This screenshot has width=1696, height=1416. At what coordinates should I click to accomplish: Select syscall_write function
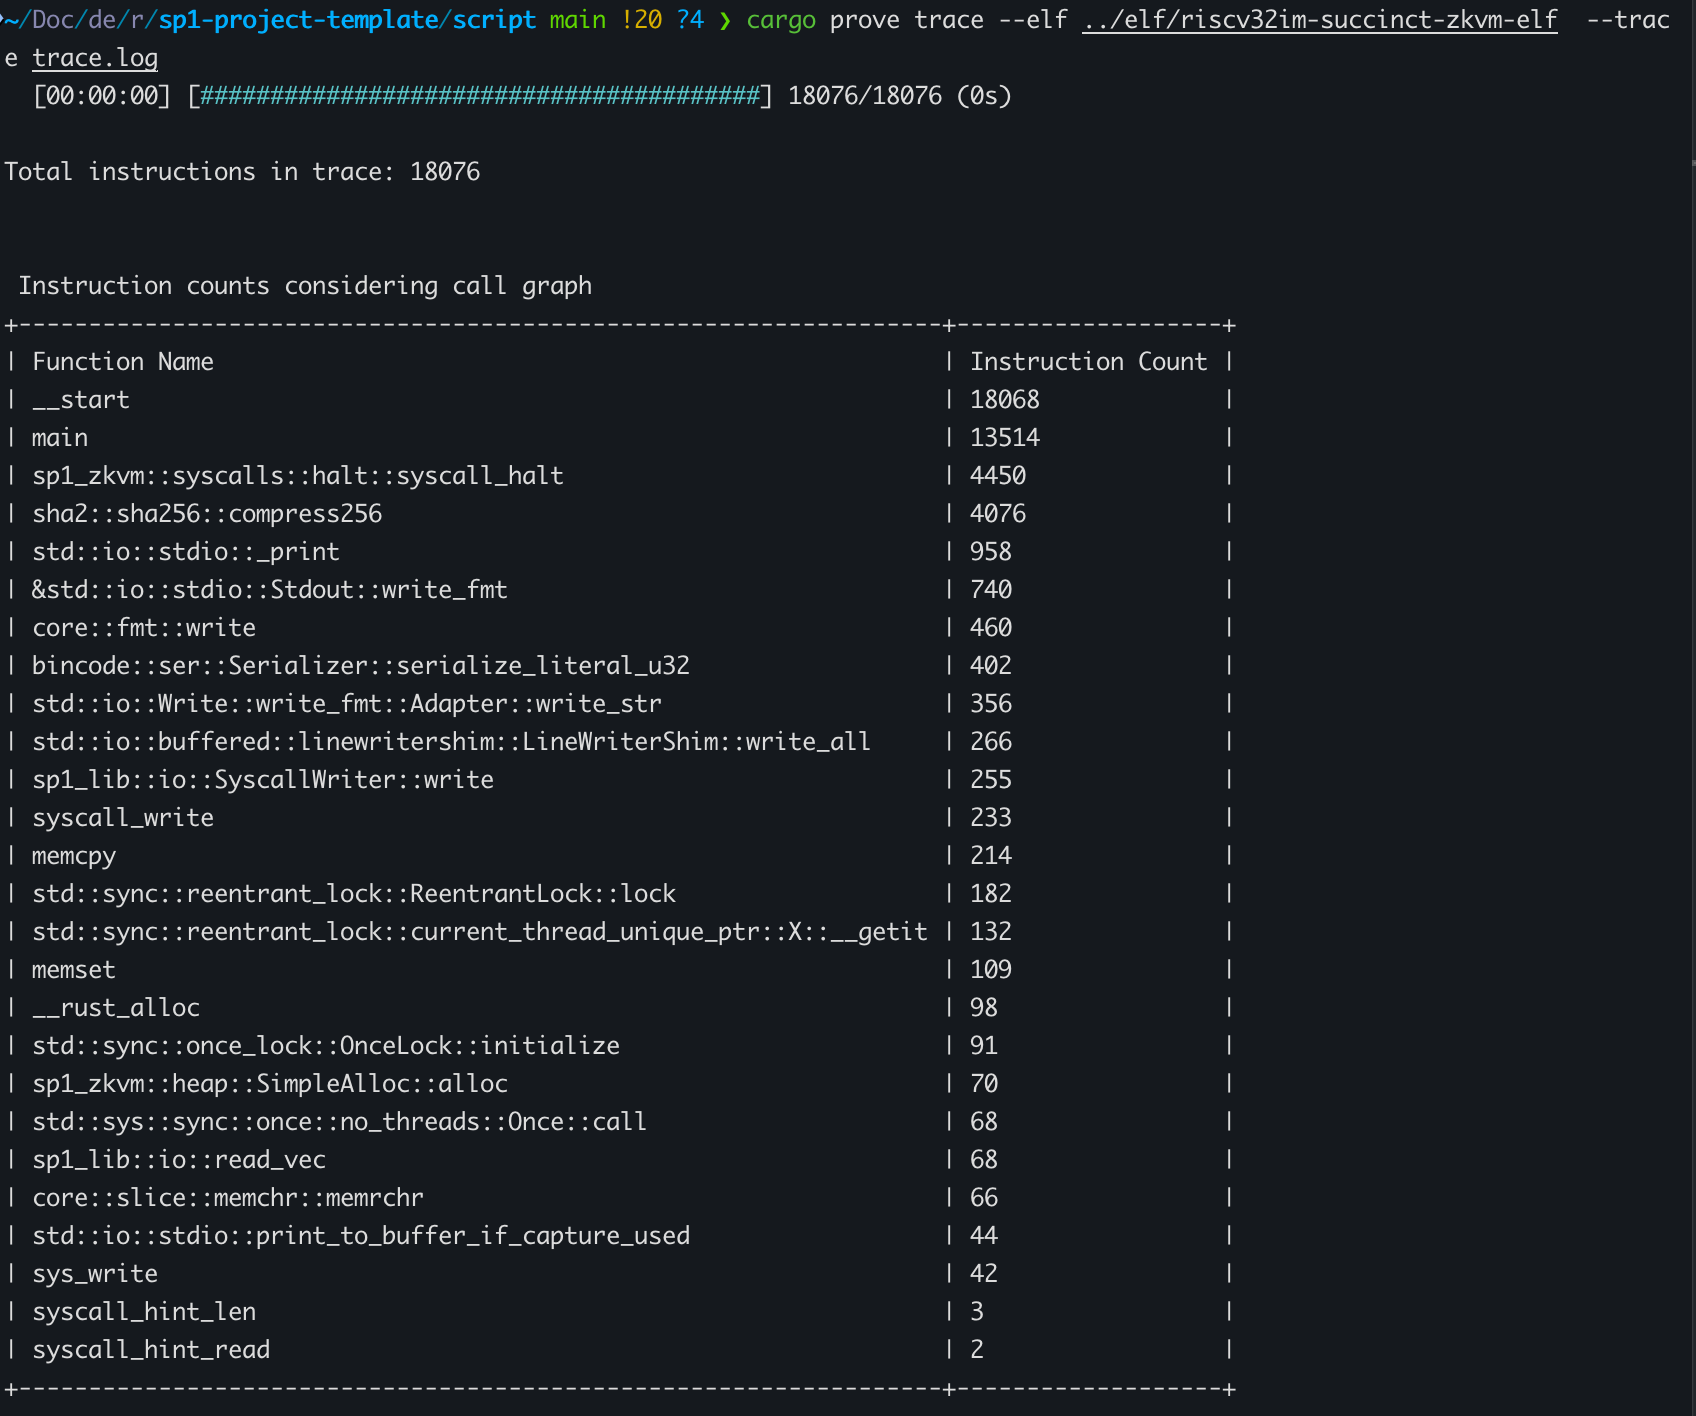point(123,818)
